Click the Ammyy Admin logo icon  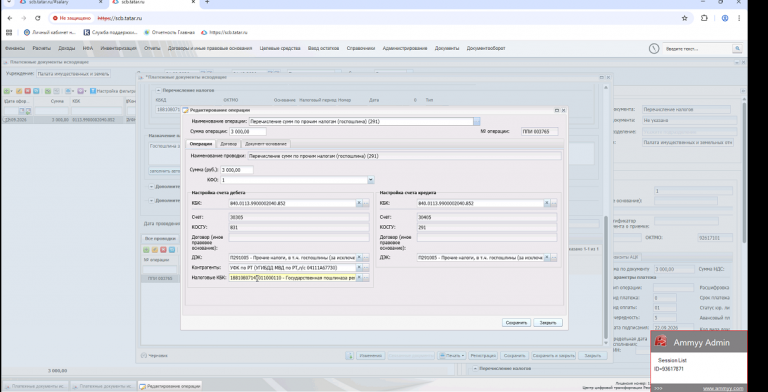[x=661, y=342]
